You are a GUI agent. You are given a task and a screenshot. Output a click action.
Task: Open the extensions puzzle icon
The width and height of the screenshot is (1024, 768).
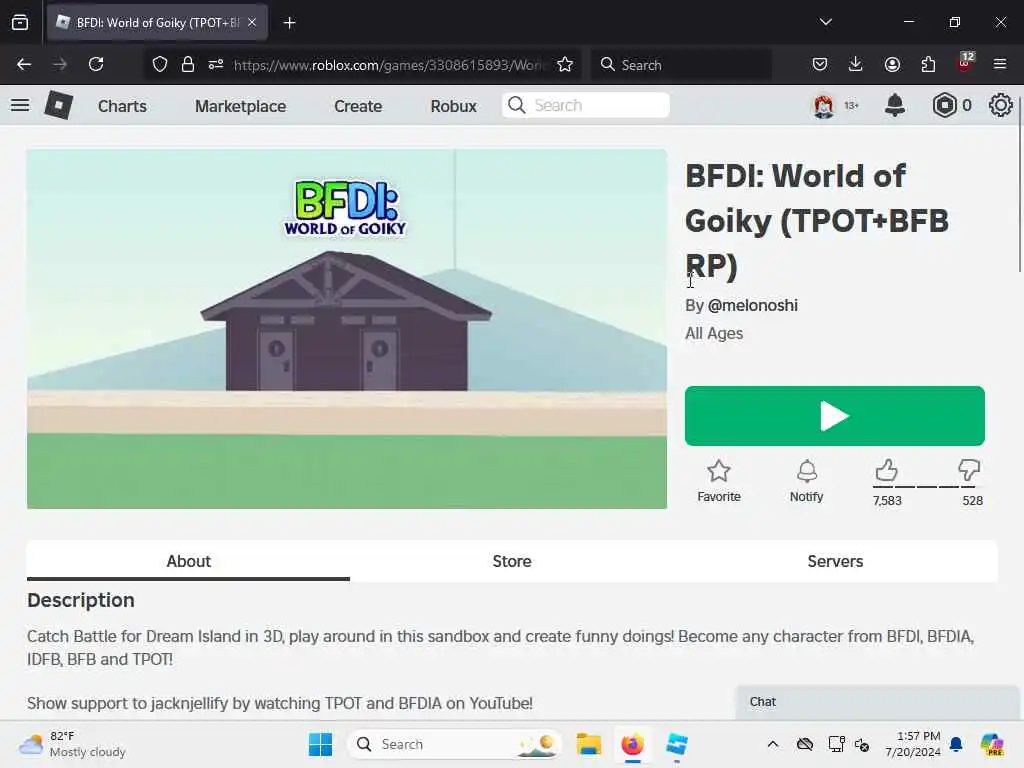pyautogui.click(x=928, y=64)
